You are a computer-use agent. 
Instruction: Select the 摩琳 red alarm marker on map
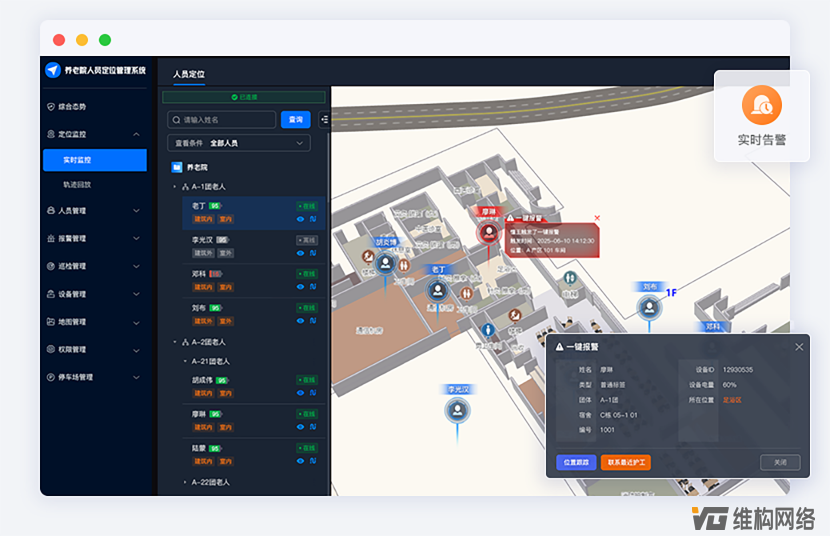tap(488, 232)
